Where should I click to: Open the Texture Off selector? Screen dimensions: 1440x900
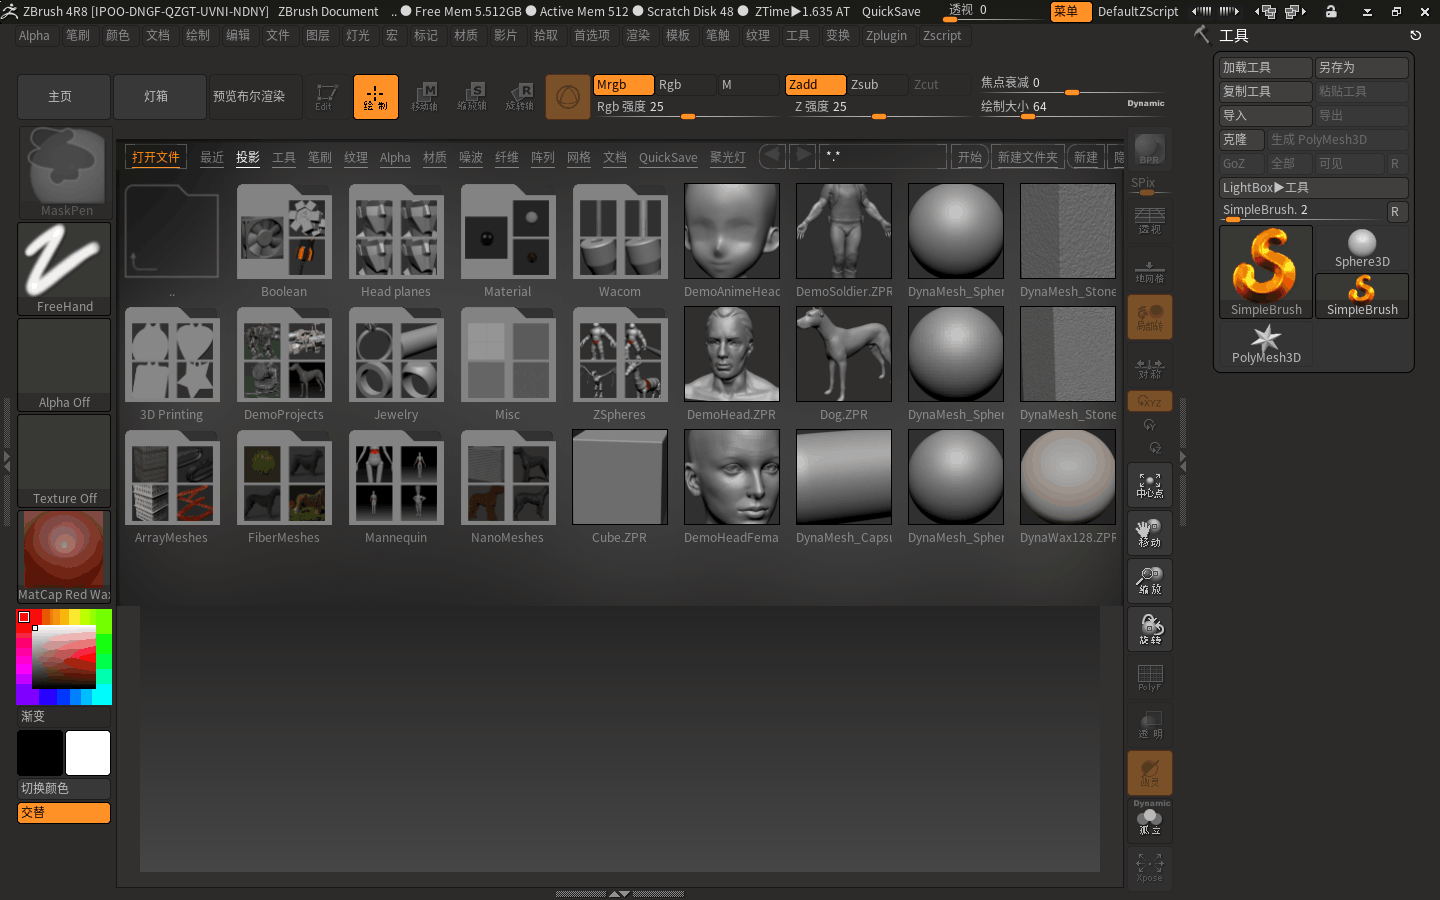[65, 460]
